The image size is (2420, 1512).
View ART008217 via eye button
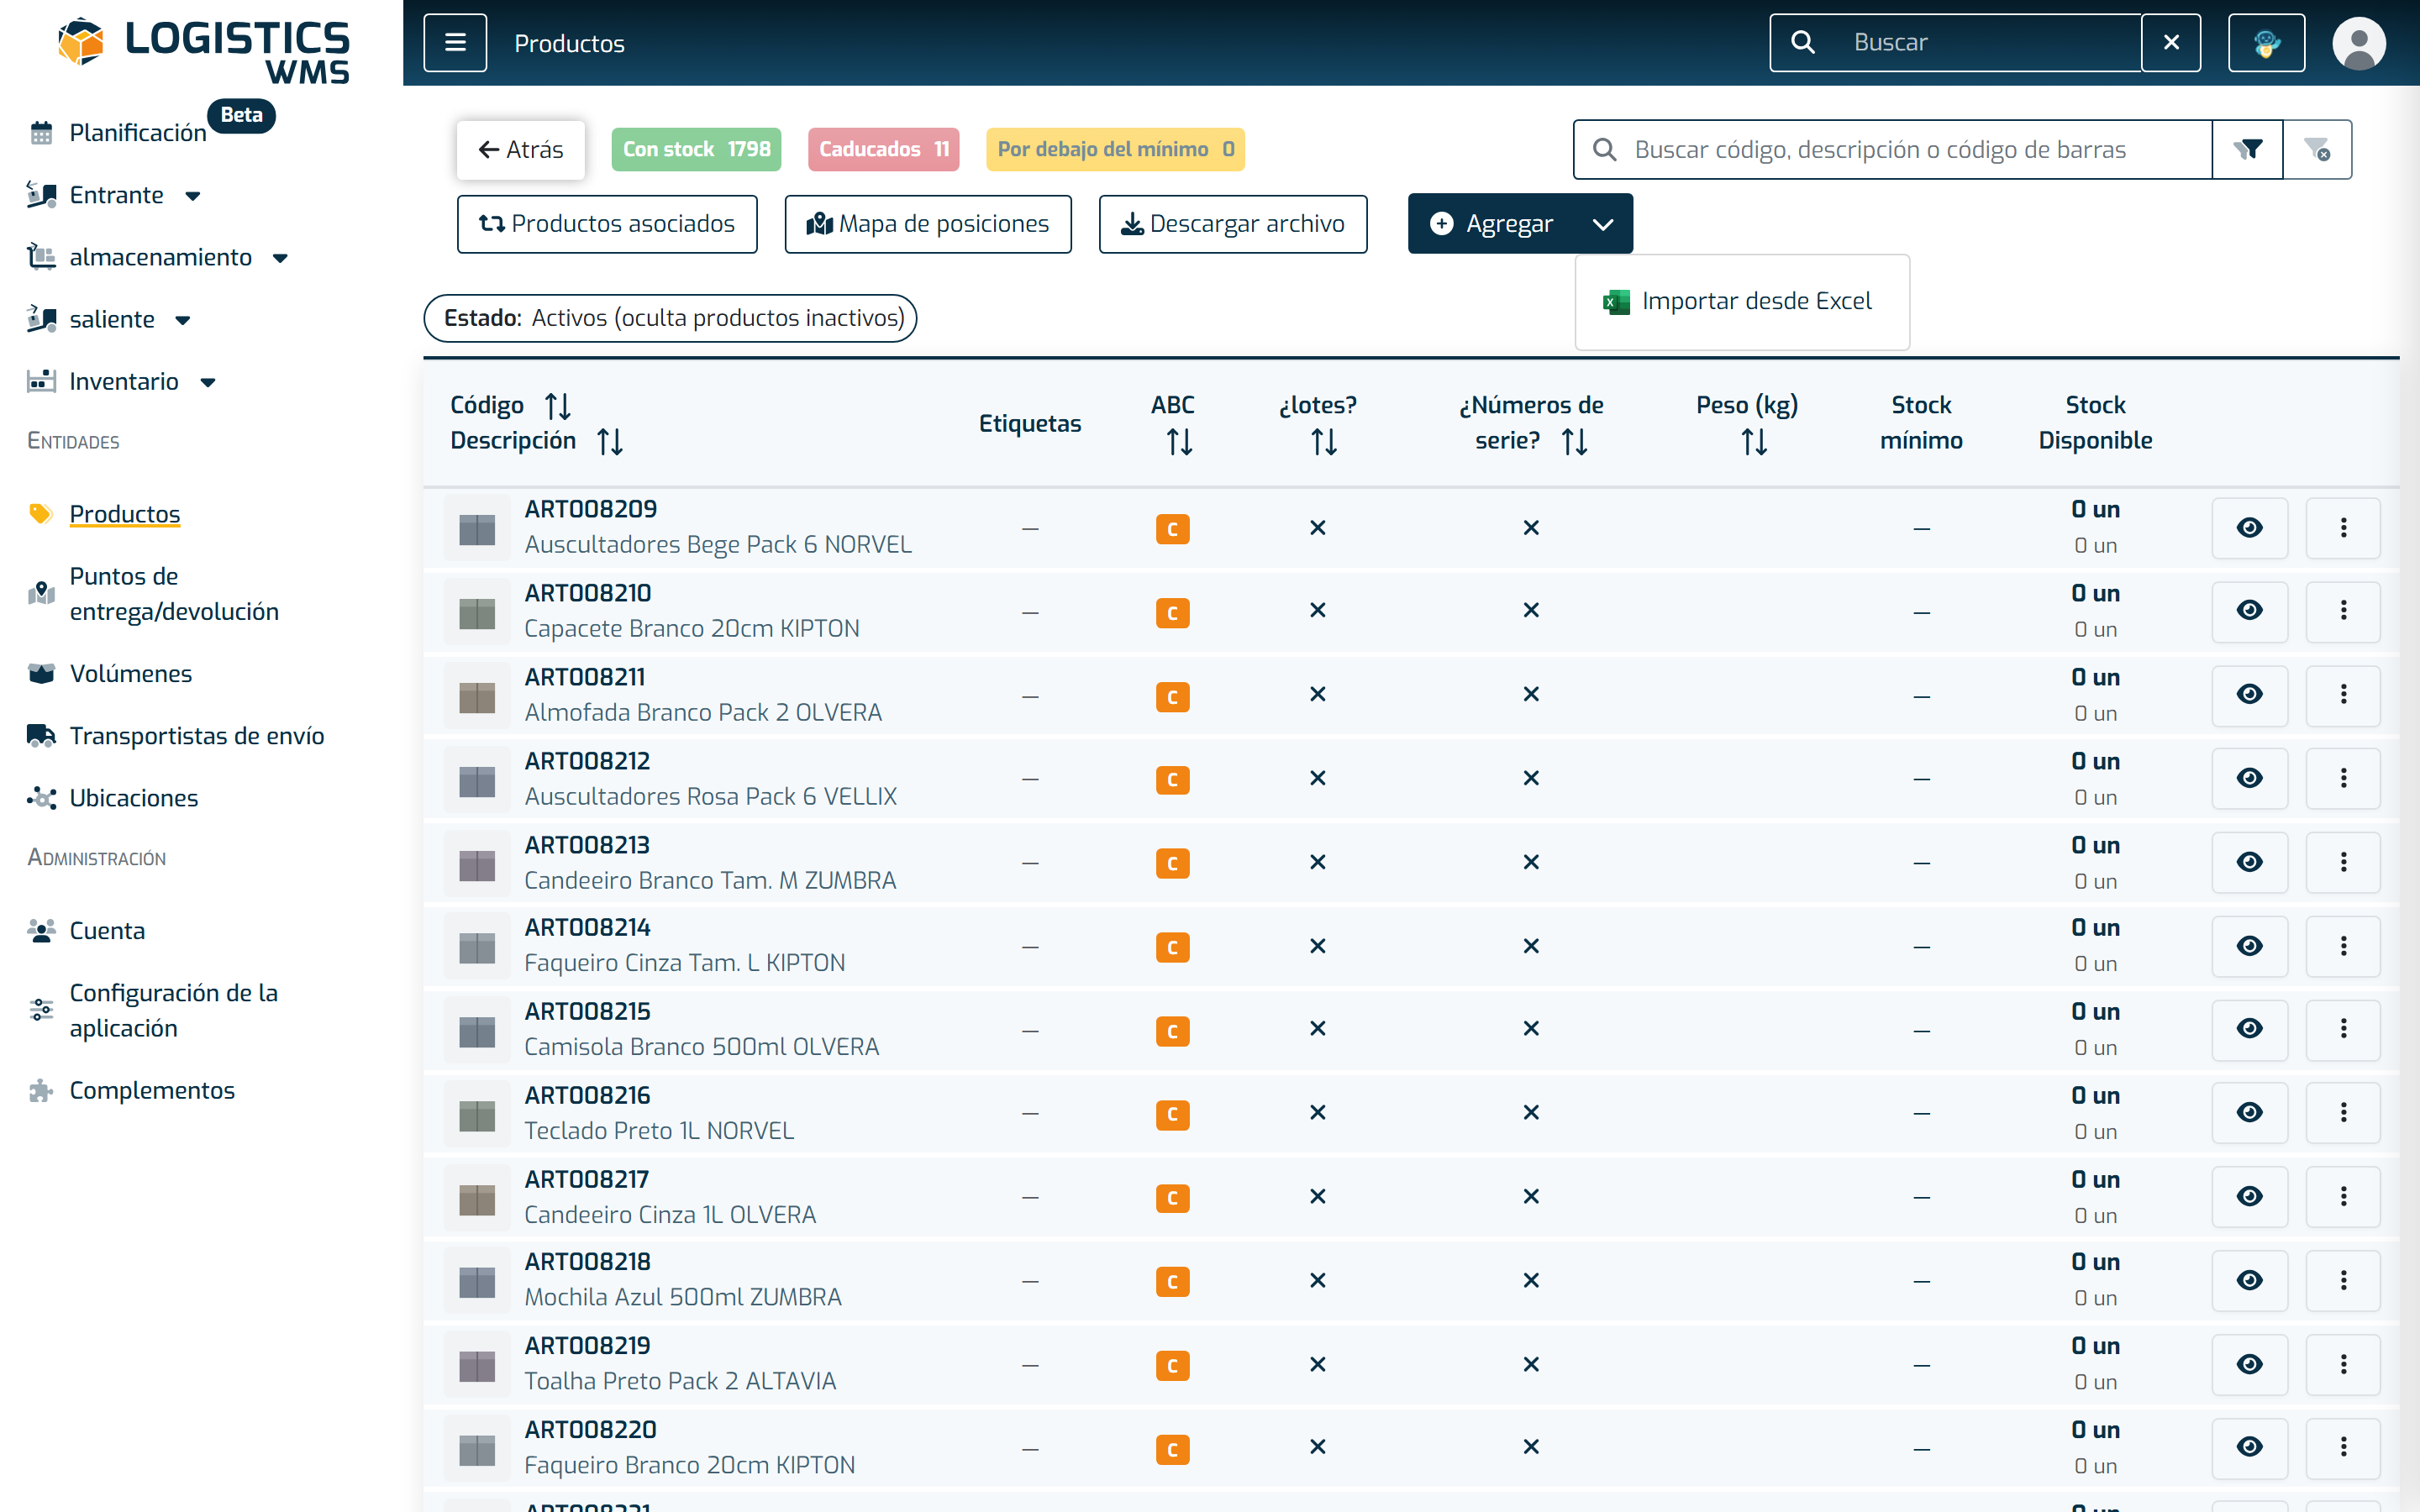2249,1196
